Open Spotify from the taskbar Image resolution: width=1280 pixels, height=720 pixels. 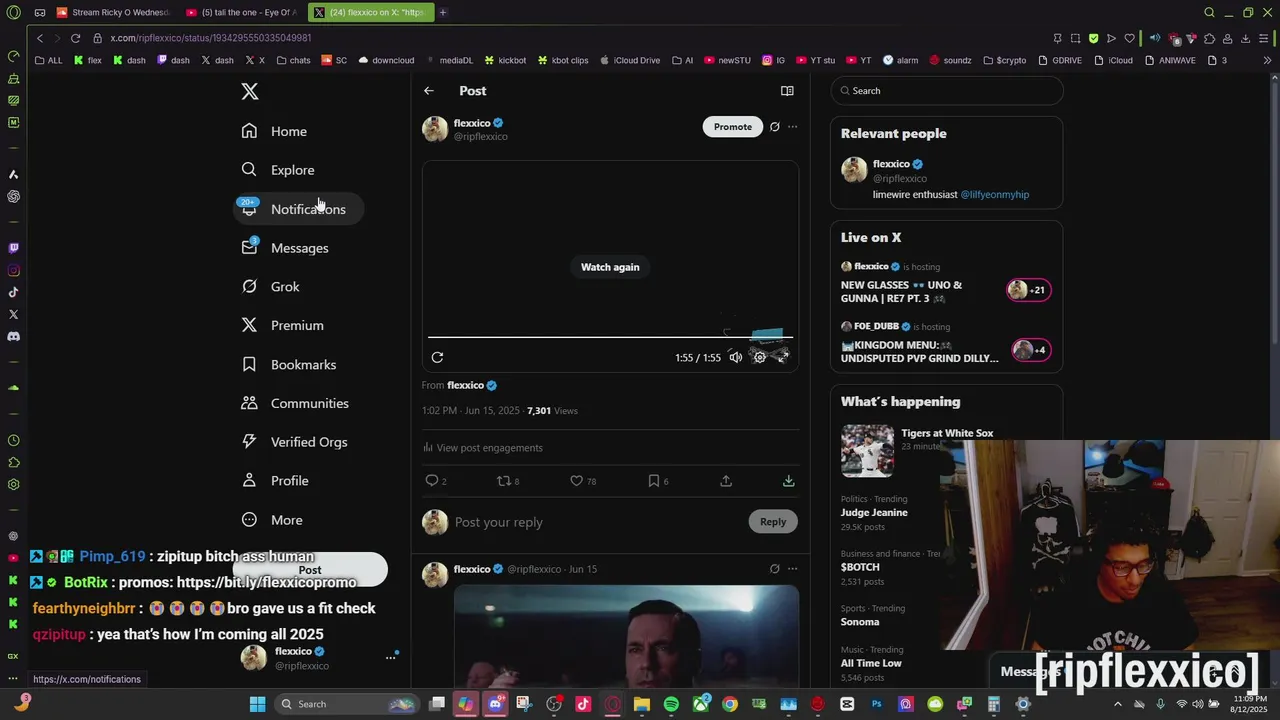coord(671,704)
